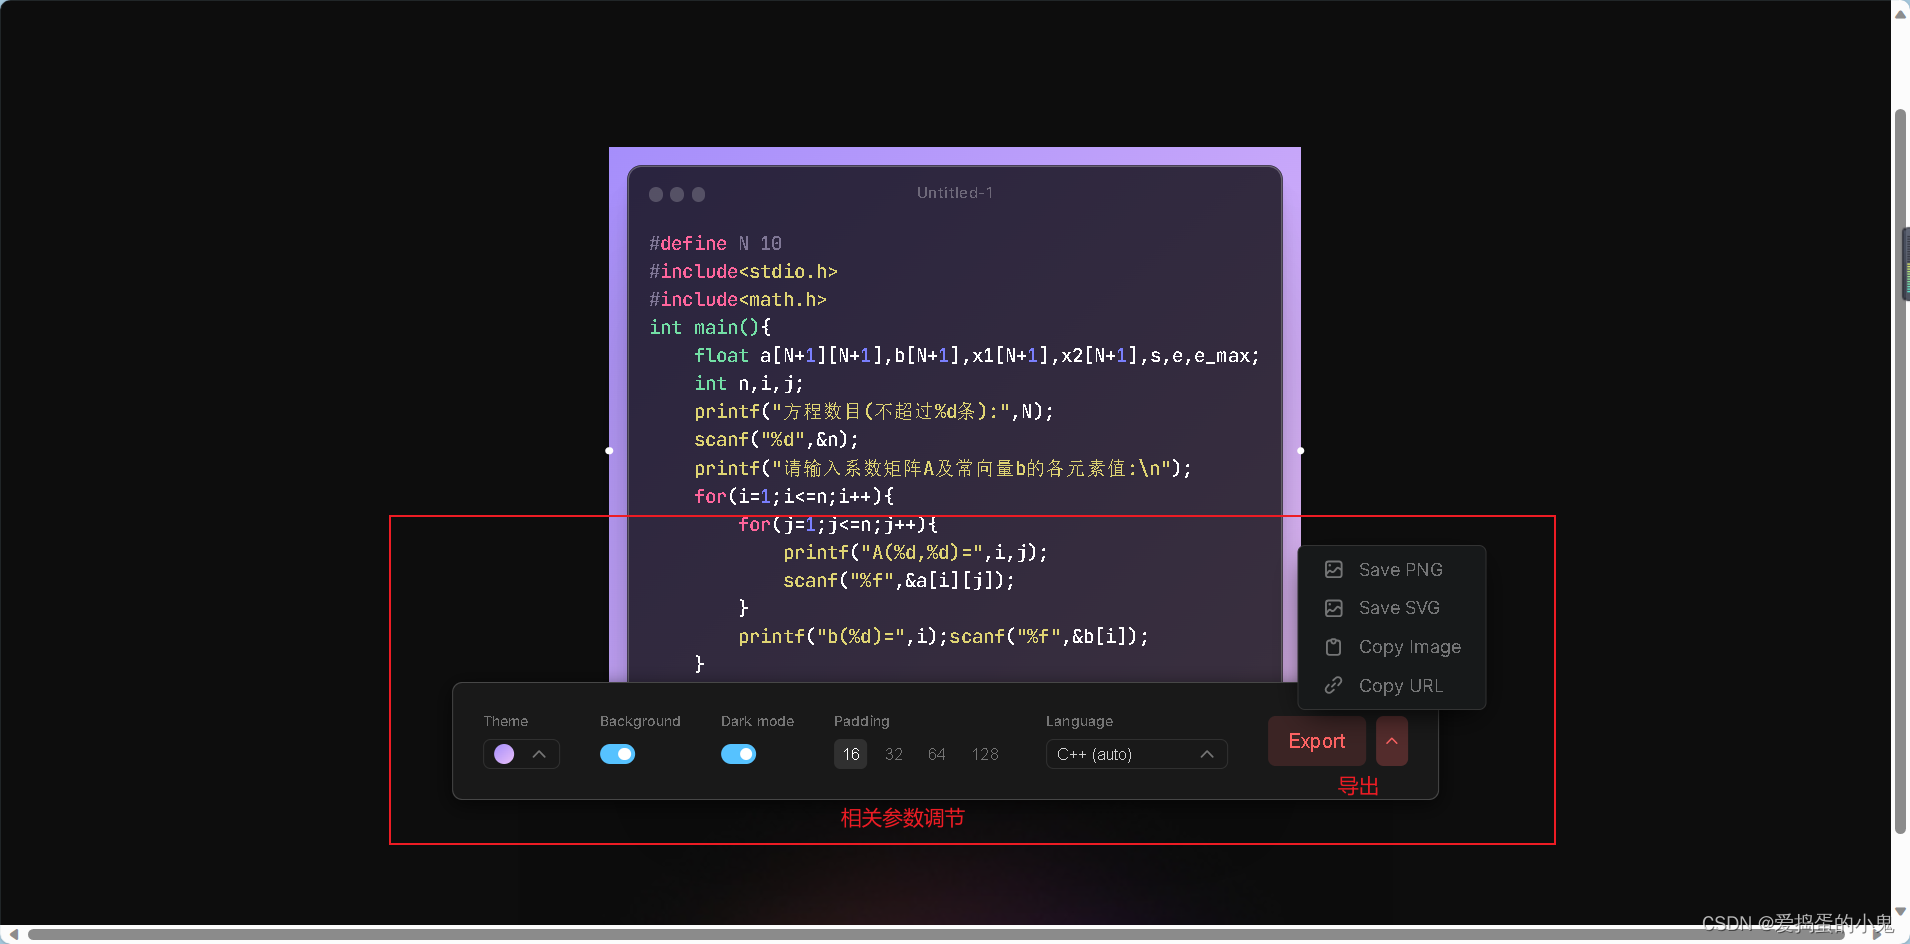Click the code line 'scanf("%f",&a[i][j]);'
This screenshot has width=1910, height=944.
(x=899, y=580)
